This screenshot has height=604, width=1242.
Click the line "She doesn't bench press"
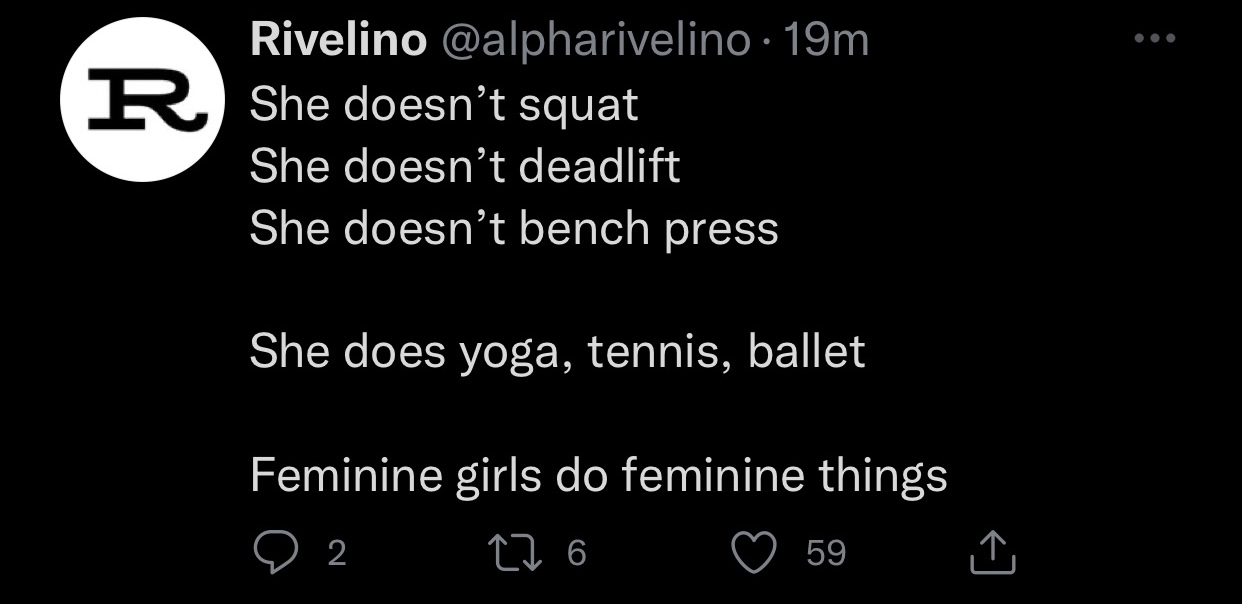pyautogui.click(x=514, y=228)
